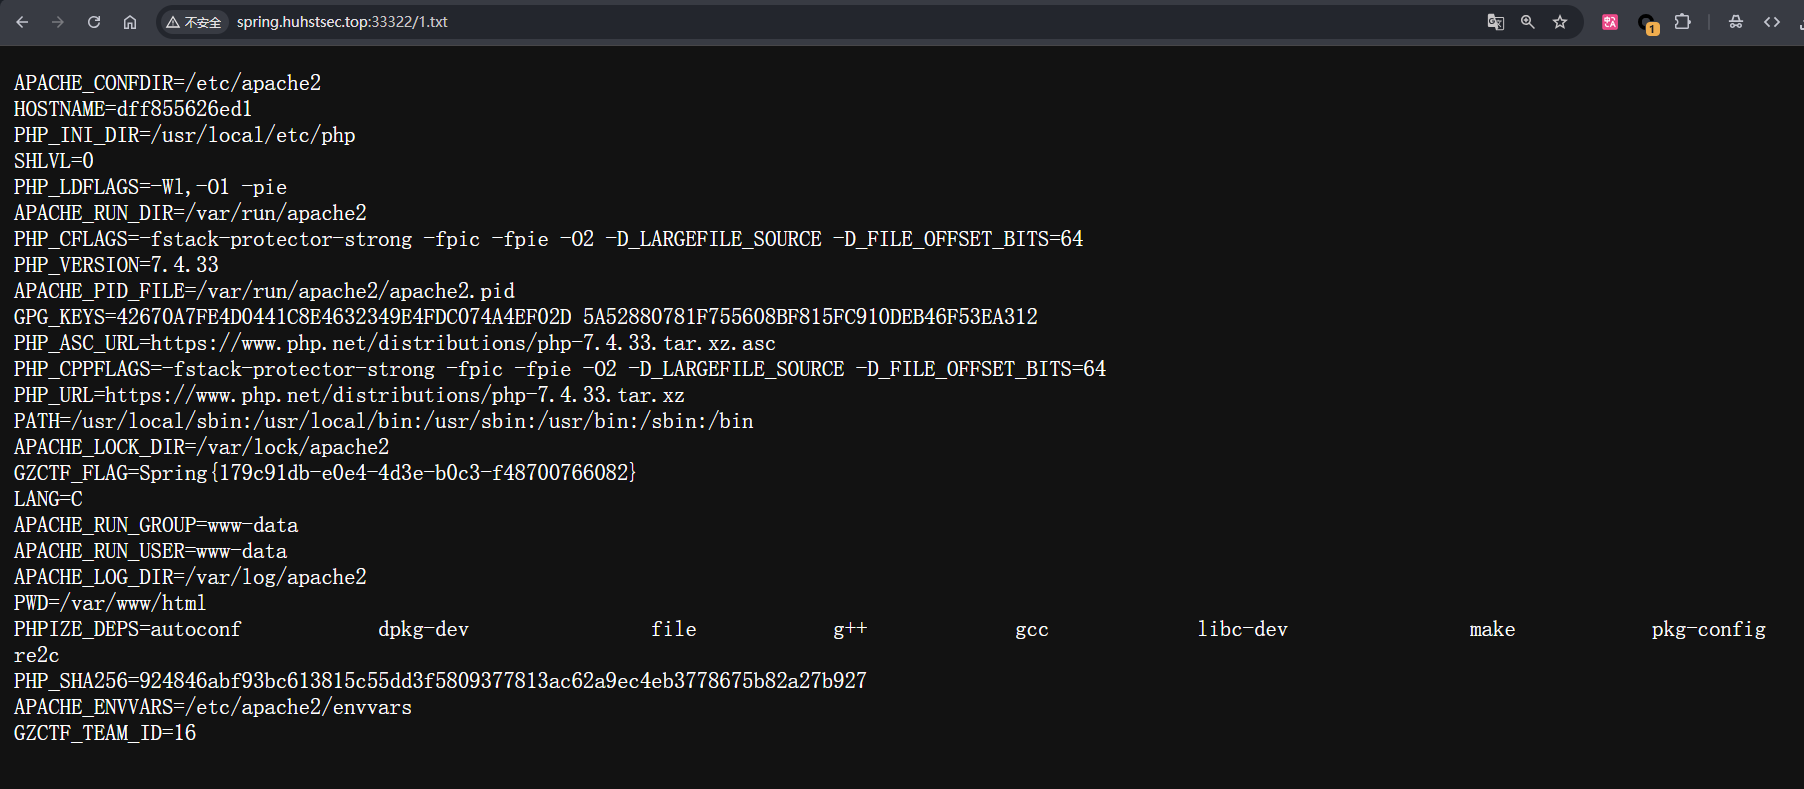1804x789 pixels.
Task: Click the GZCTF_TEAM_ID=16 line
Action: 105,733
